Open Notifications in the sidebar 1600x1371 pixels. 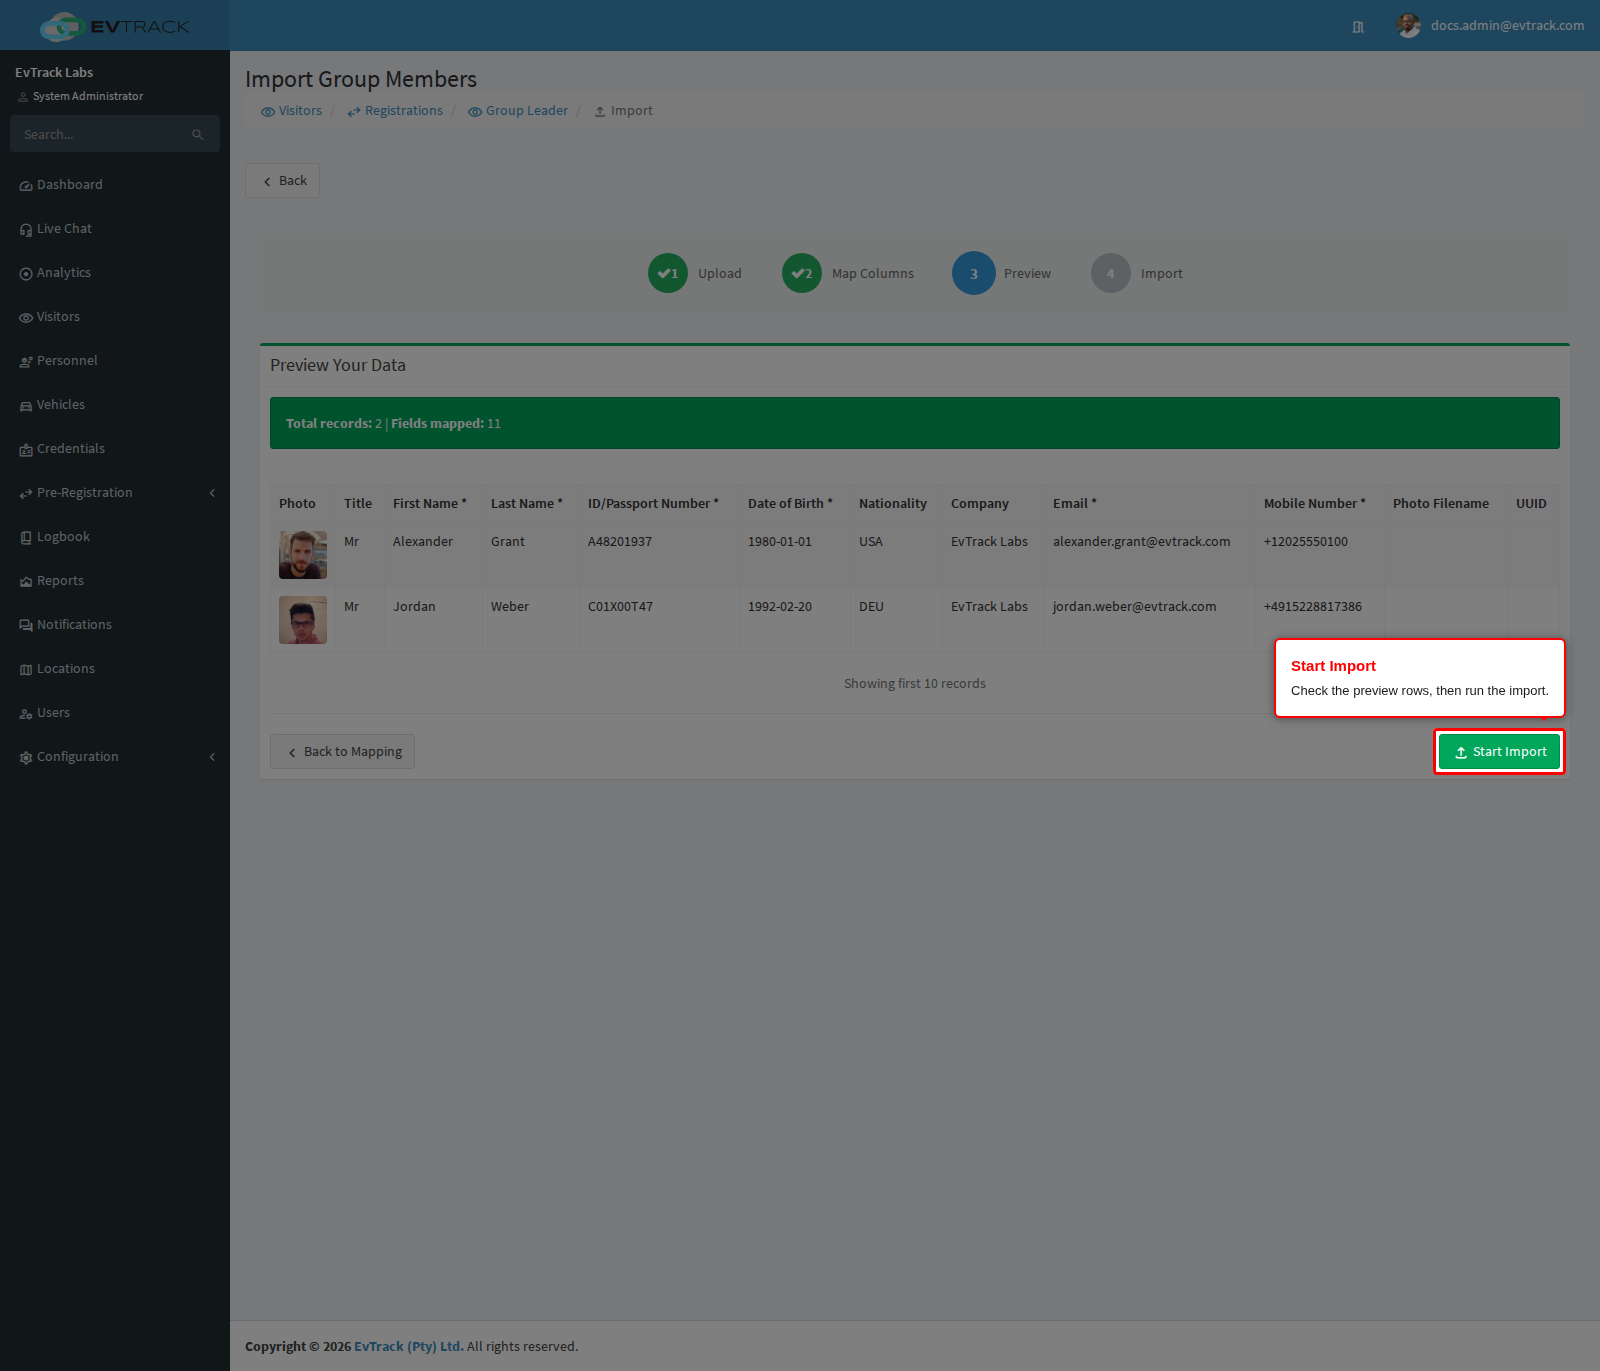click(115, 625)
